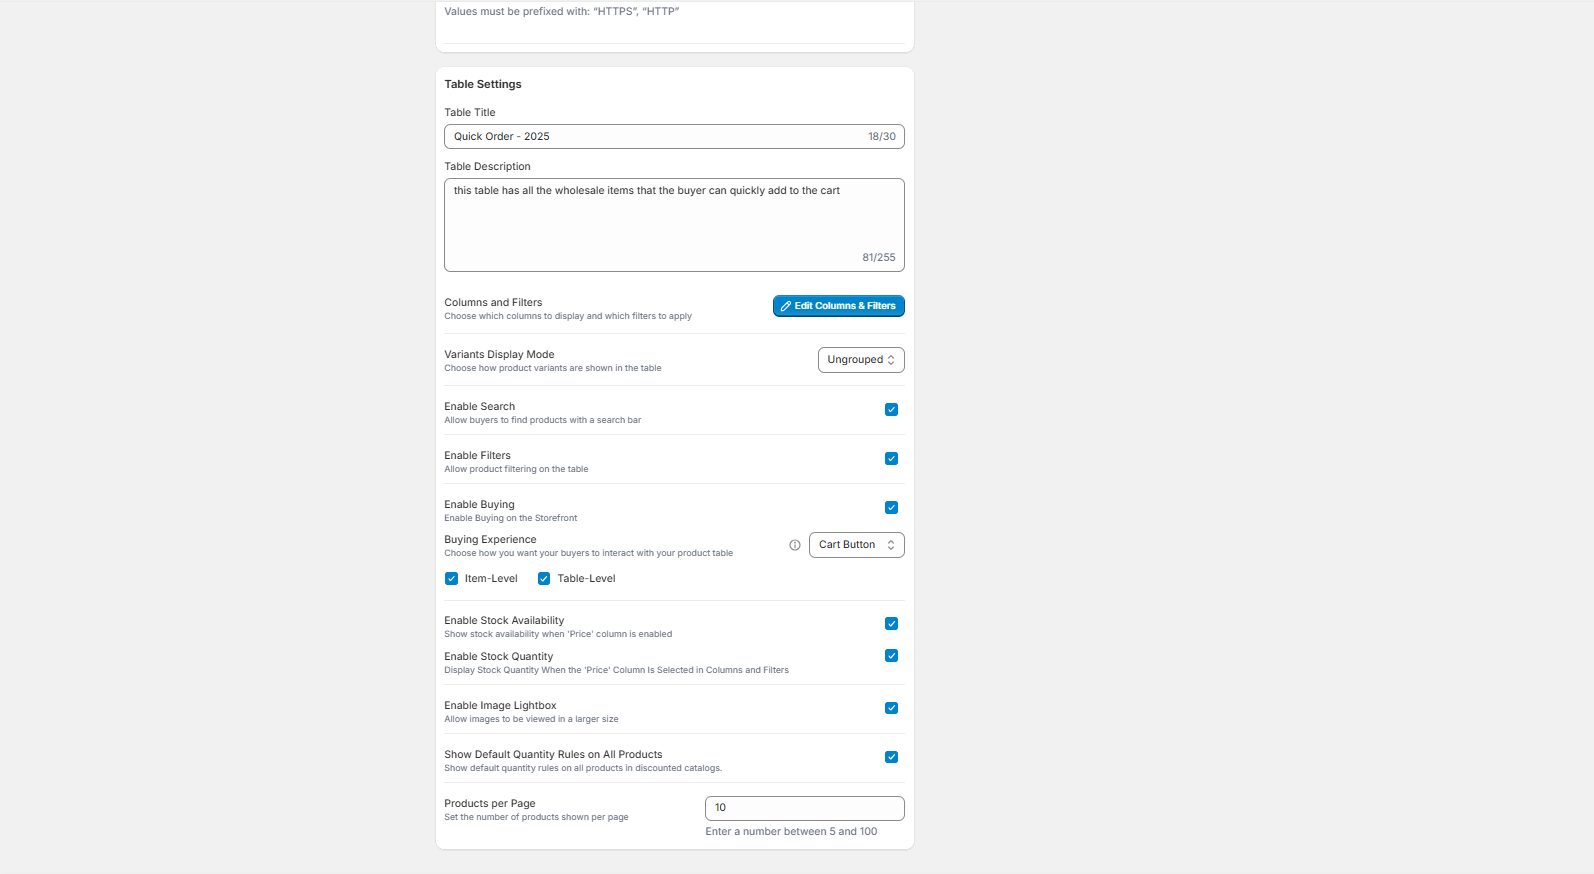The height and width of the screenshot is (874, 1594).
Task: Click the Table Settings heading
Action: [483, 84]
